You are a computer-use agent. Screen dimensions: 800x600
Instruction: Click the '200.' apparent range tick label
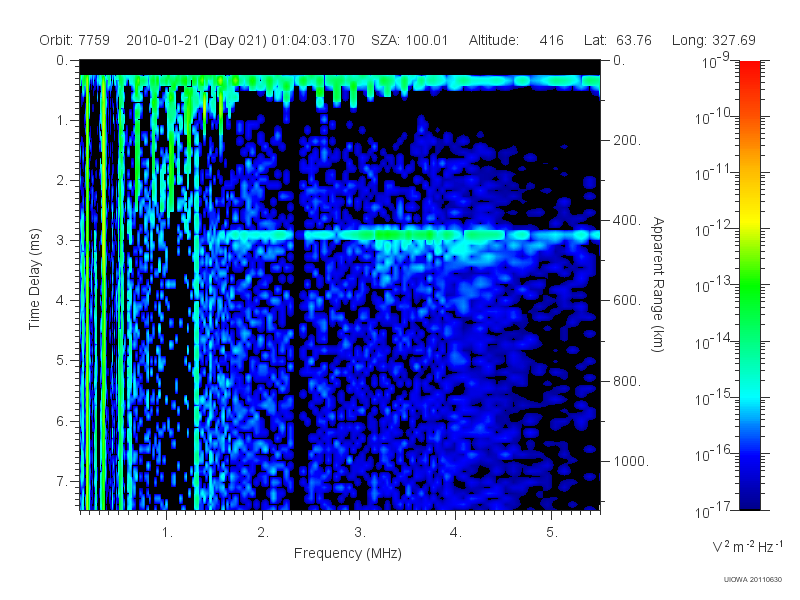click(627, 140)
